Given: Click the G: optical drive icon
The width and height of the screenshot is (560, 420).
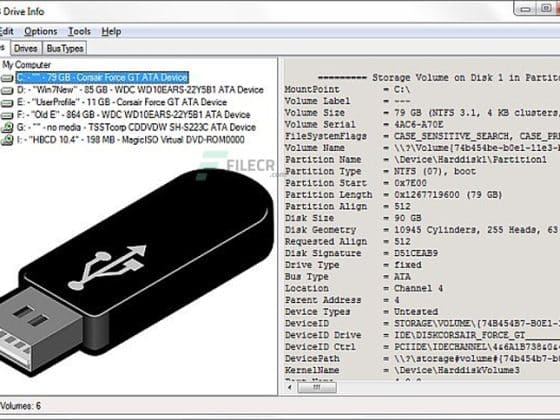Looking at the screenshot, I should 7,128.
